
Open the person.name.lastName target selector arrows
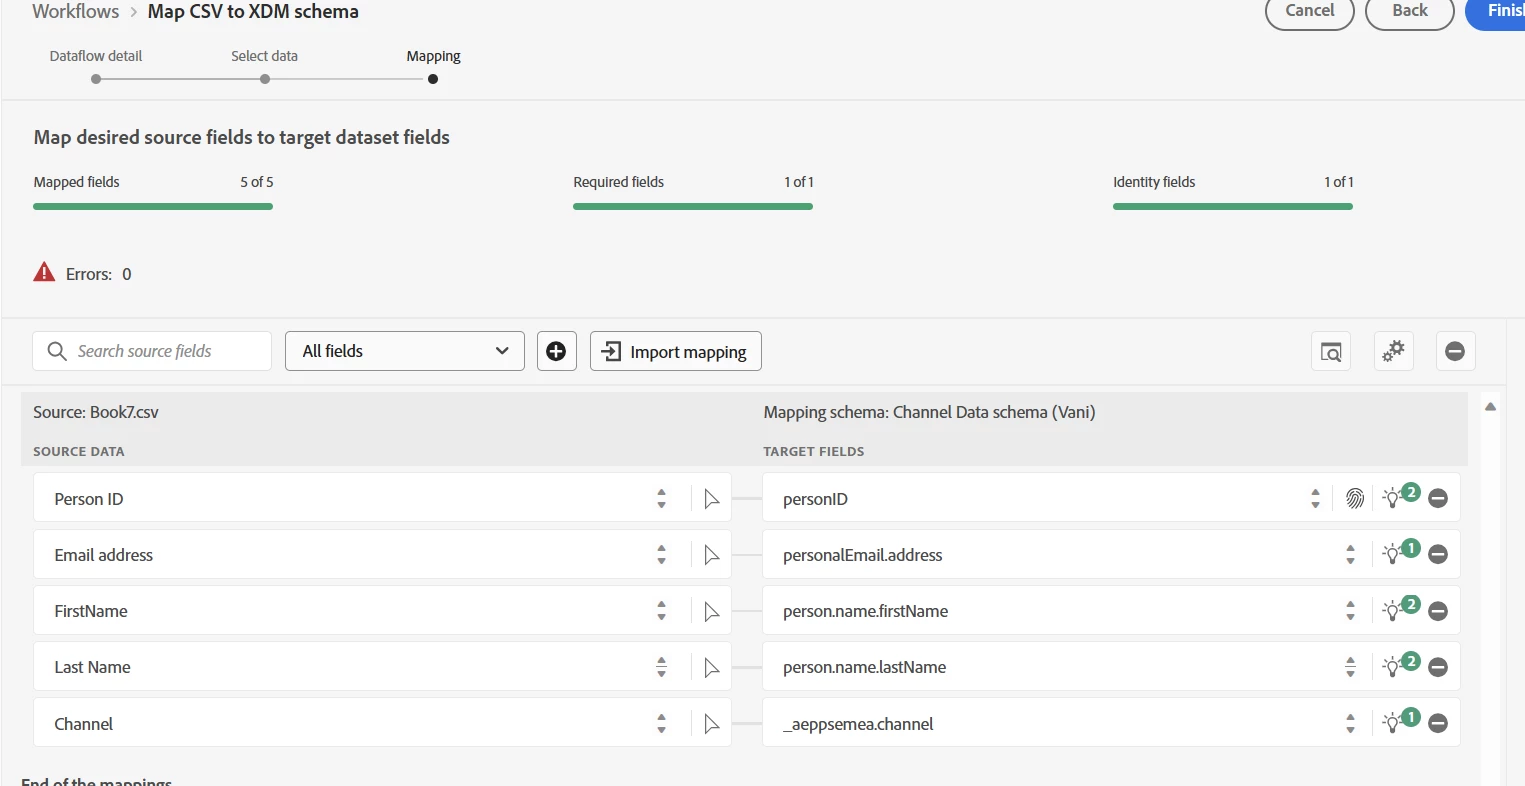1350,667
